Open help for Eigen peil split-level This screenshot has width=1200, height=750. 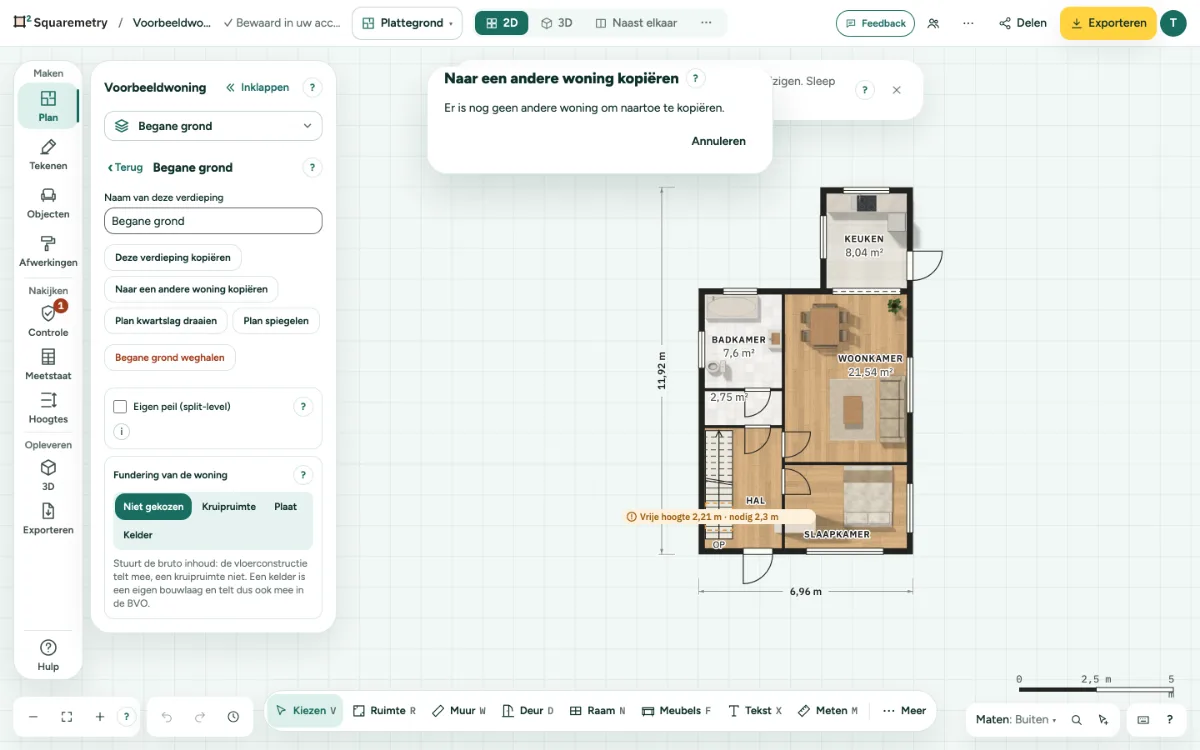[x=303, y=407]
